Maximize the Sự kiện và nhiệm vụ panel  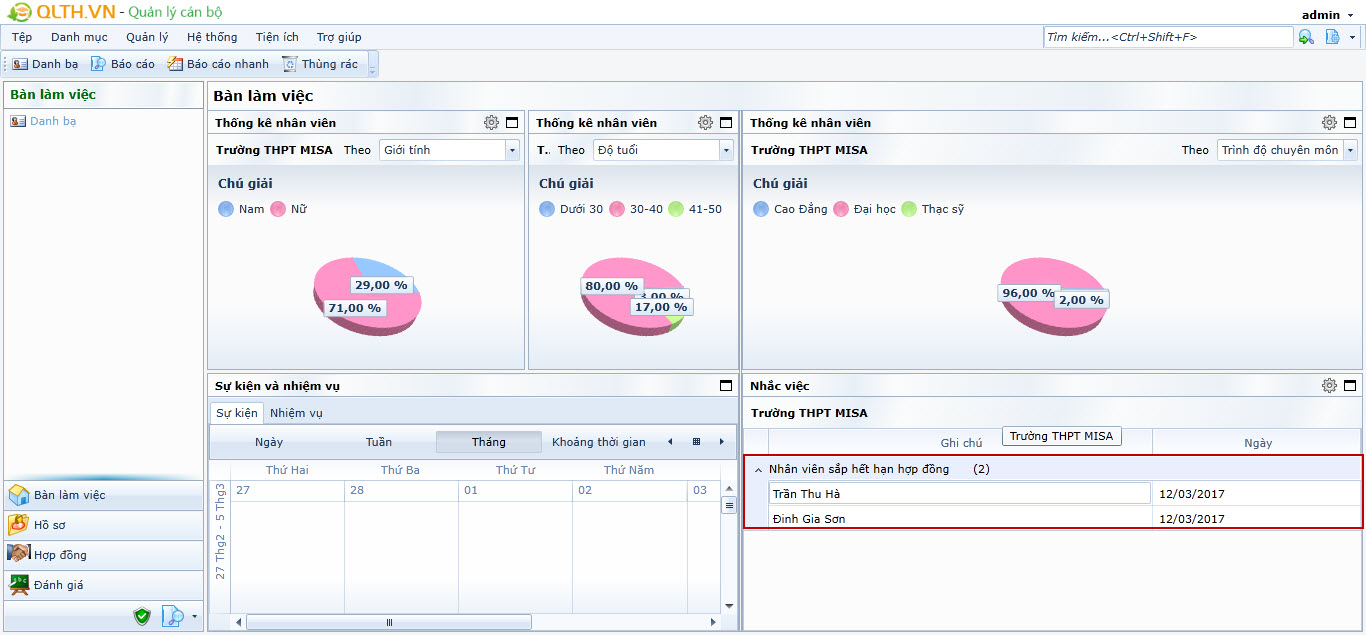click(x=726, y=386)
